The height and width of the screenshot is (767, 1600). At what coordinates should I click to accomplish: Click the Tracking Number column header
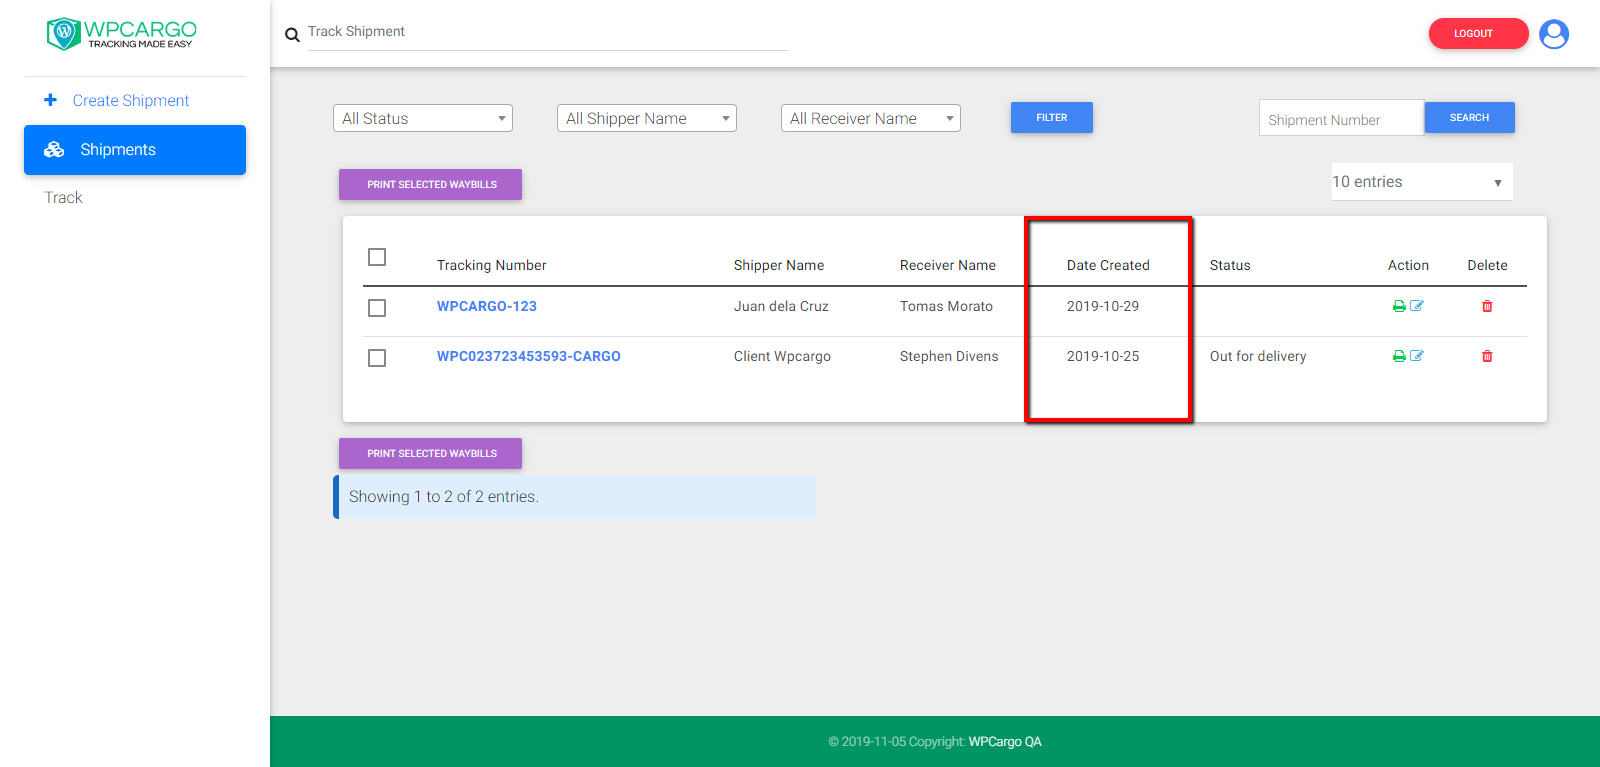tap(492, 265)
